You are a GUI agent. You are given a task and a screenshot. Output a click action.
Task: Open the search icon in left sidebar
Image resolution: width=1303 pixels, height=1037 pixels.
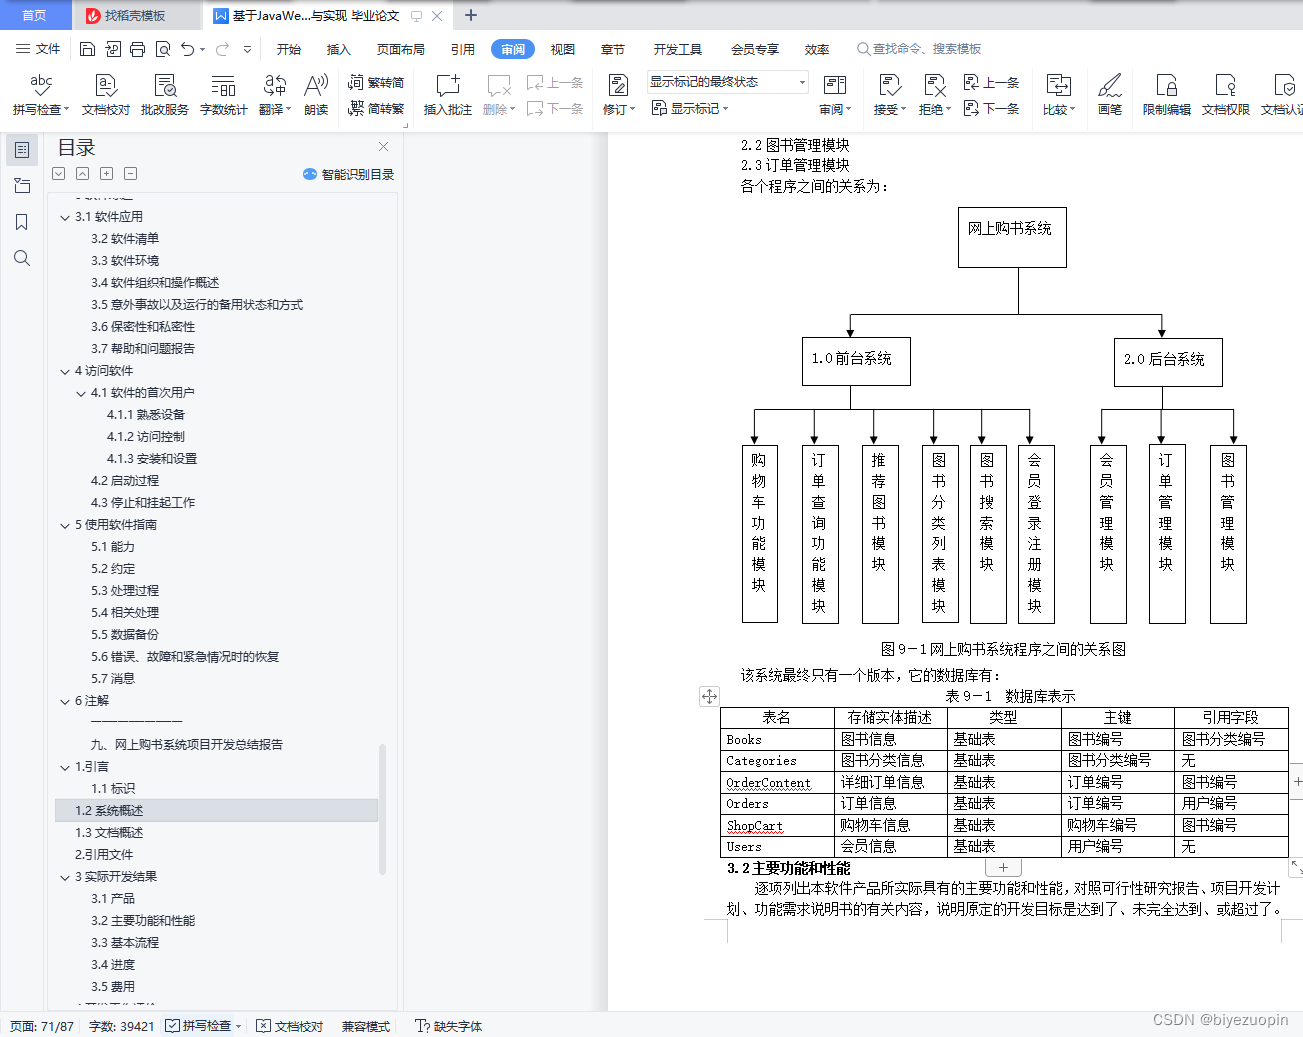(x=22, y=258)
